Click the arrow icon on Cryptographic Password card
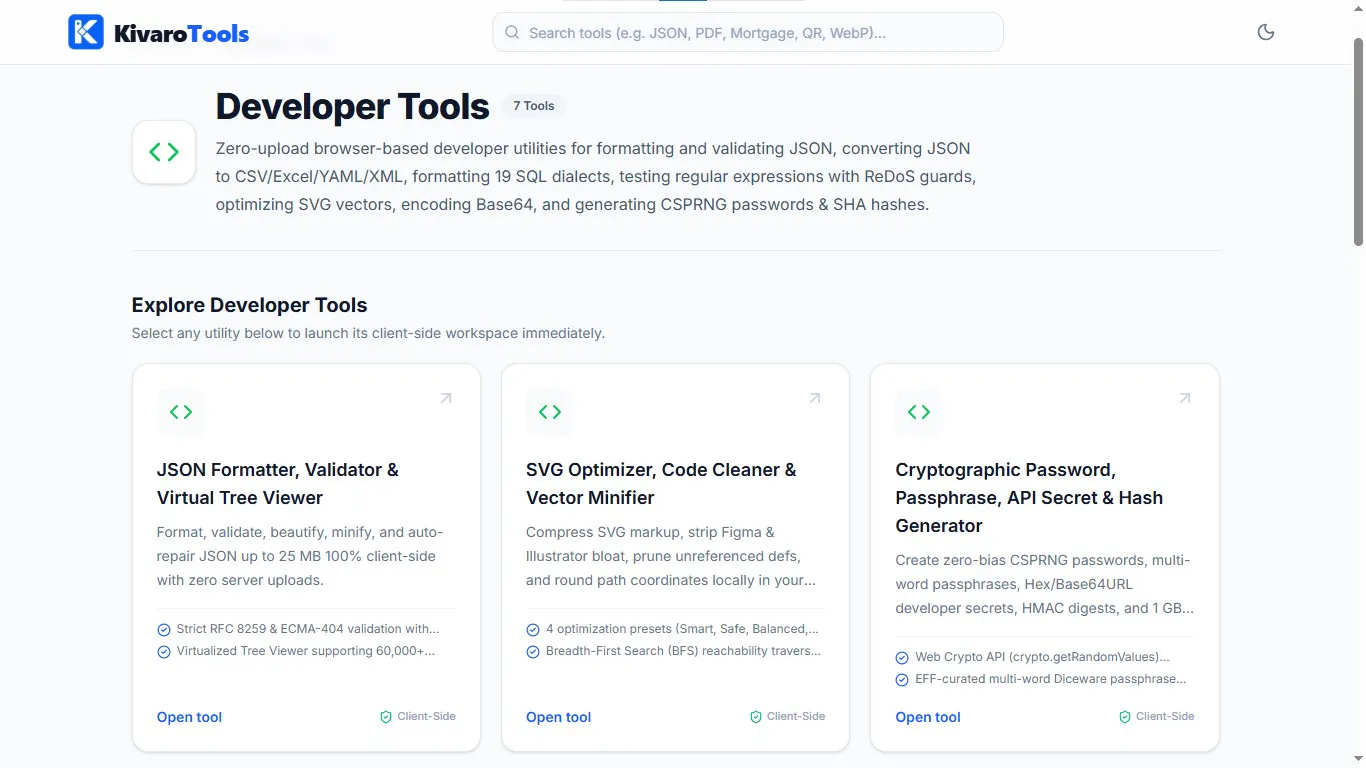Screen dimensions: 1366x768 (x=1185, y=398)
